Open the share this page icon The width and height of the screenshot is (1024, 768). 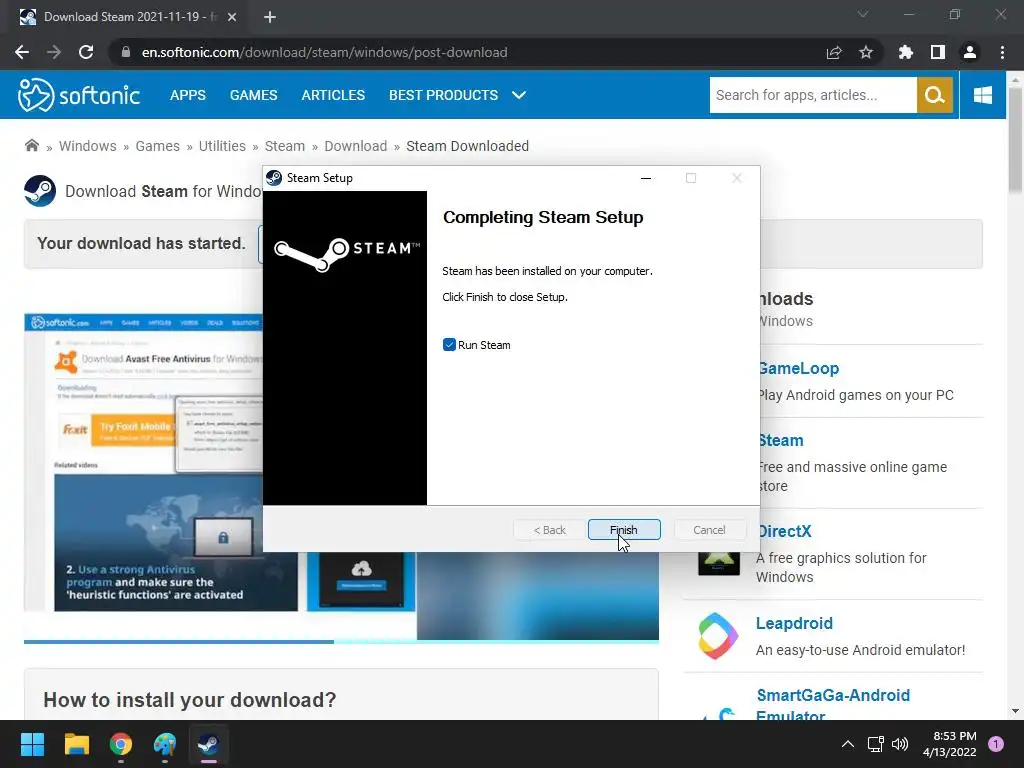click(834, 52)
